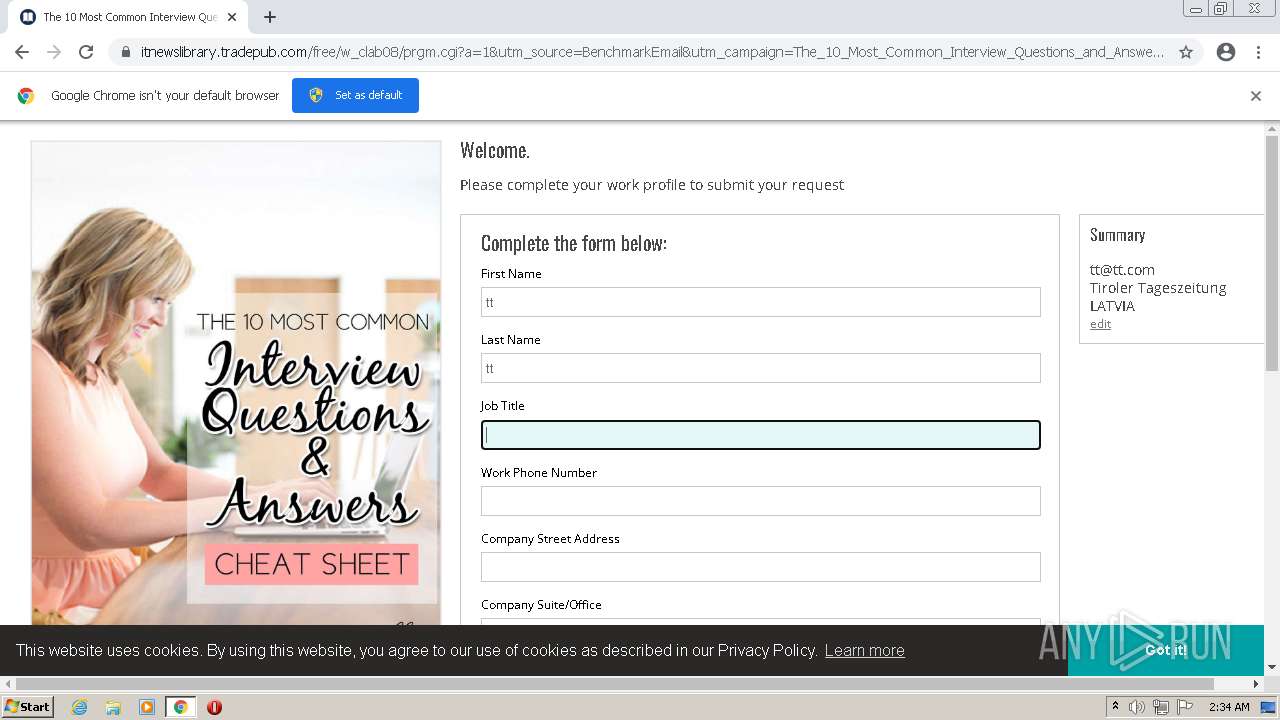Show hidden system tray icons

coord(1115,707)
